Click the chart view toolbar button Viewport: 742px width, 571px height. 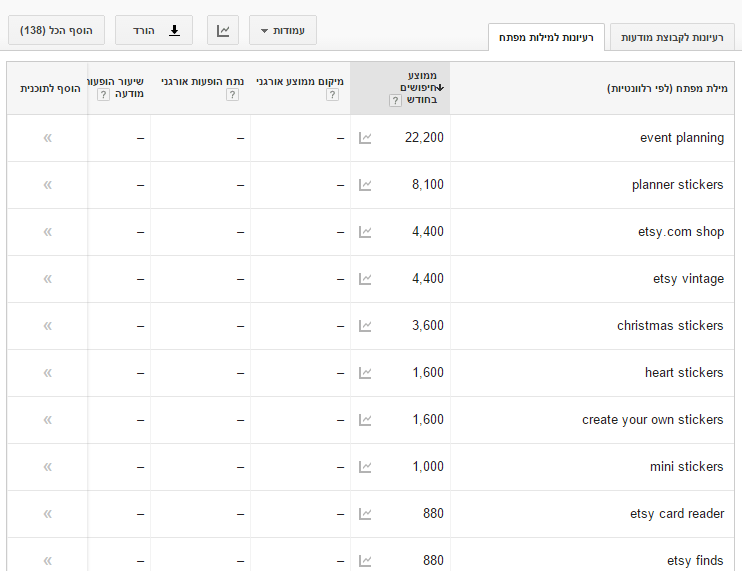[223, 31]
